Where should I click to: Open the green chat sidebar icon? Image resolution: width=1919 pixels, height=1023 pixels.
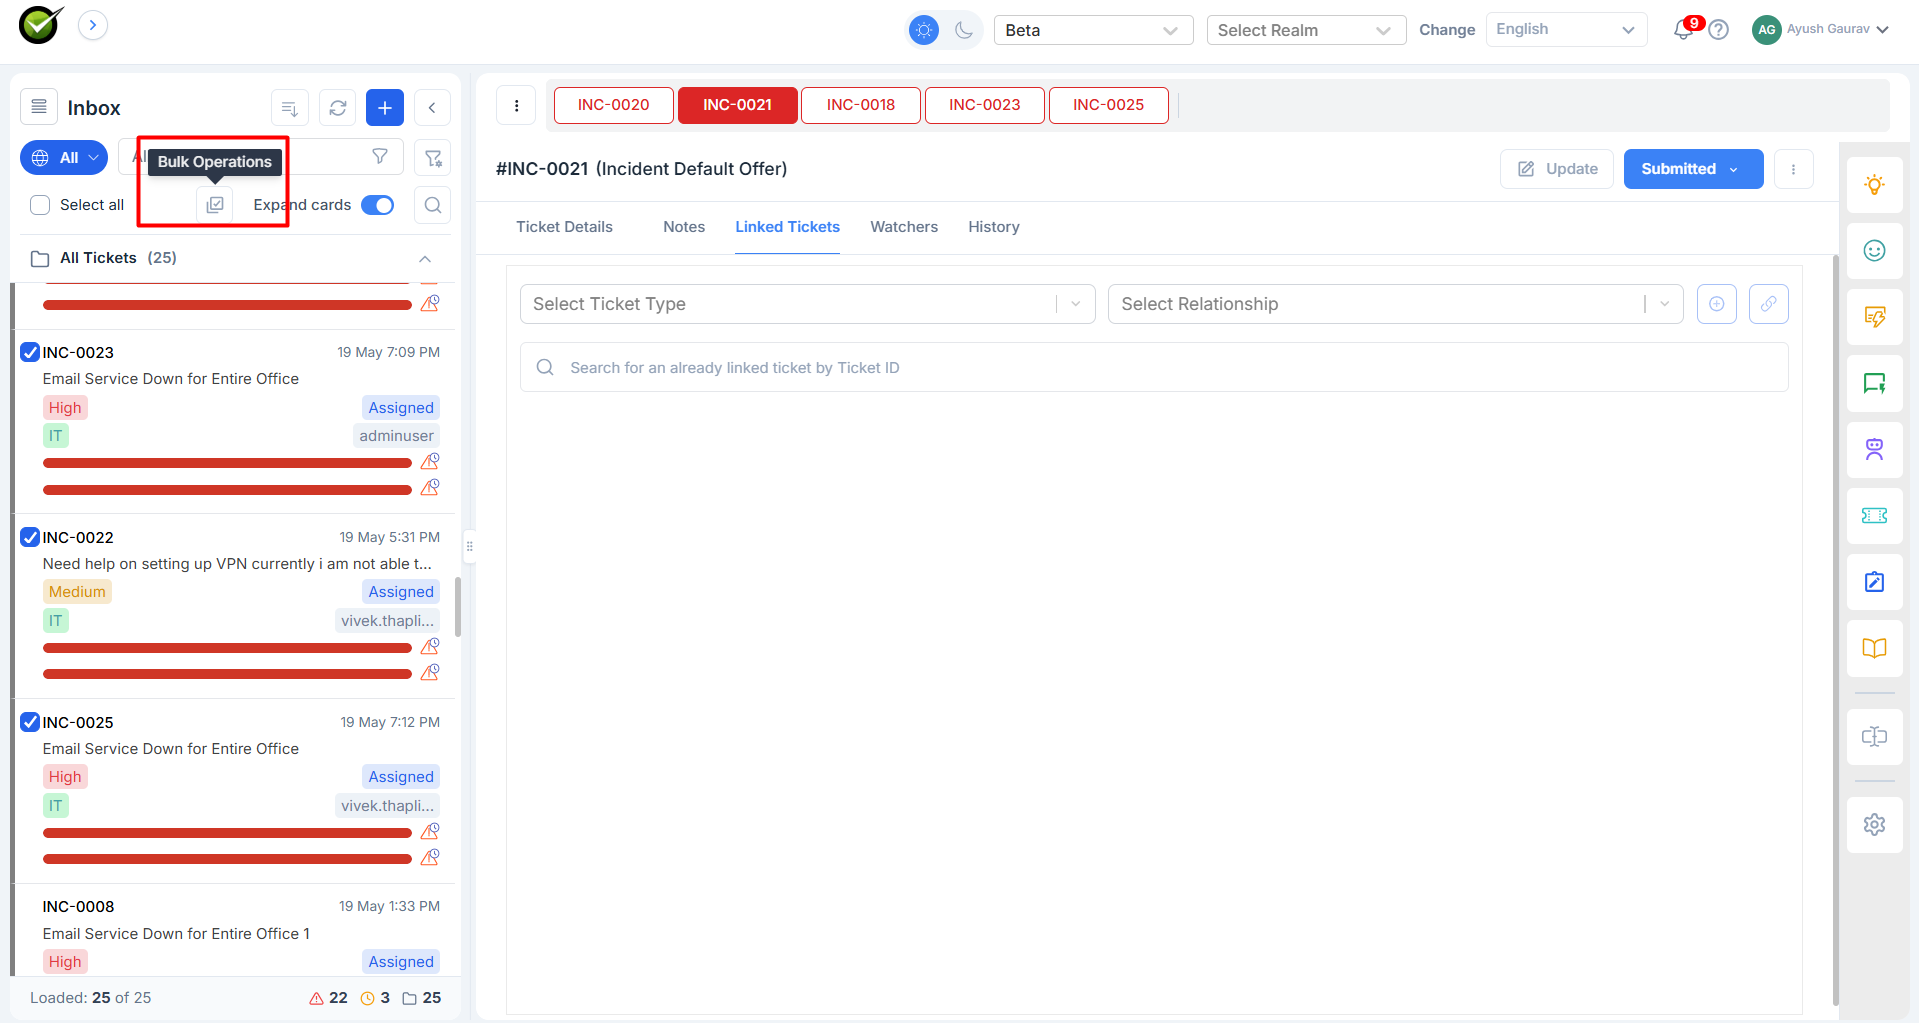[1874, 383]
